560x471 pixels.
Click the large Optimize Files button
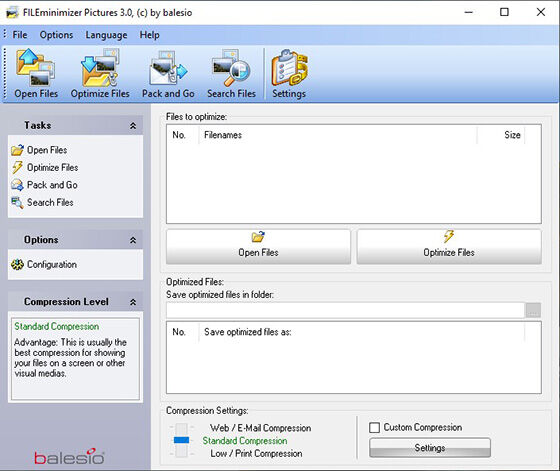click(449, 247)
